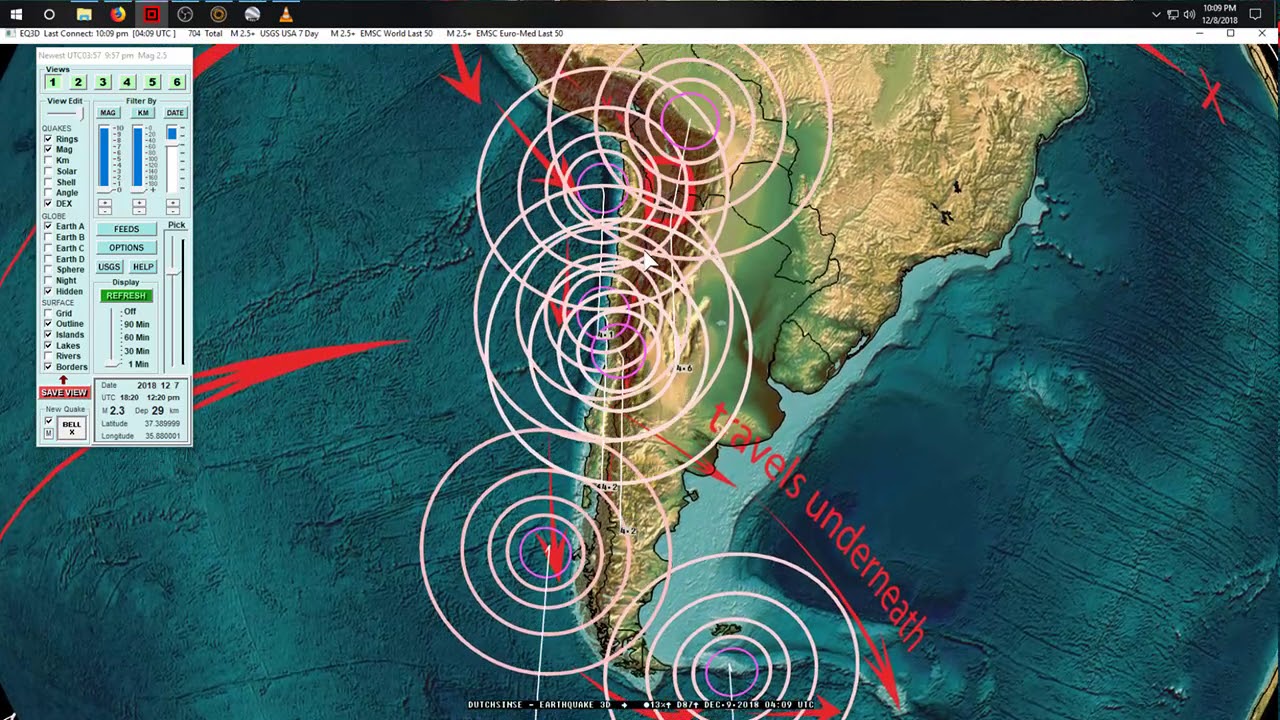Toggle the Mag checkbox
1280x720 pixels.
click(48, 149)
